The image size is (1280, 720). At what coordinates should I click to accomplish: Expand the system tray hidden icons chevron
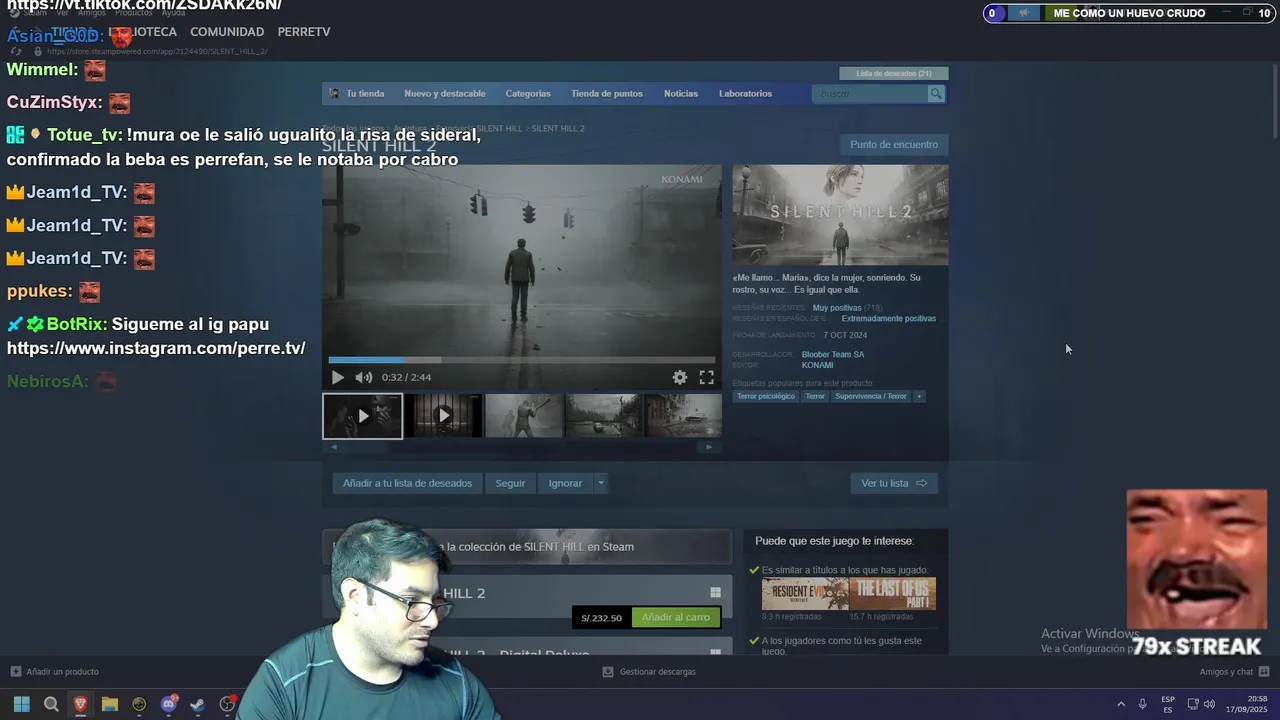[x=1121, y=704]
